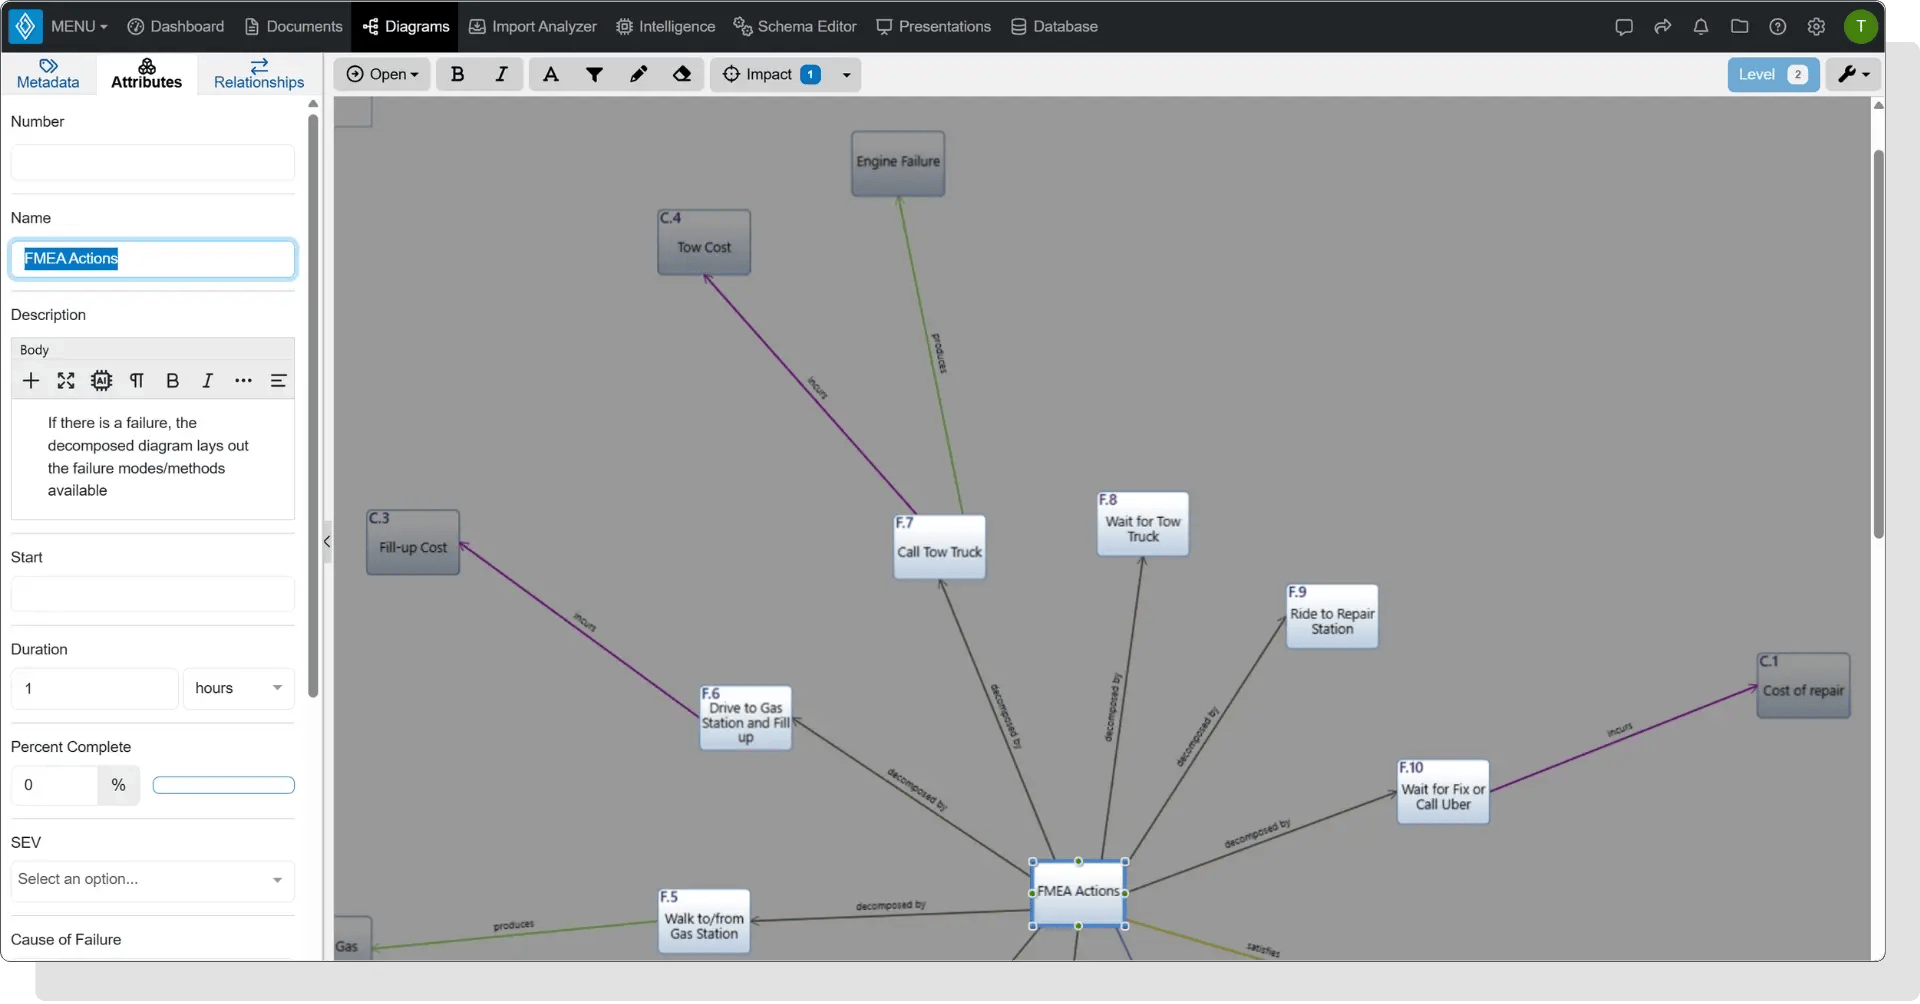Switch to the Attributes tab
This screenshot has width=1920, height=1004.
tap(146, 74)
